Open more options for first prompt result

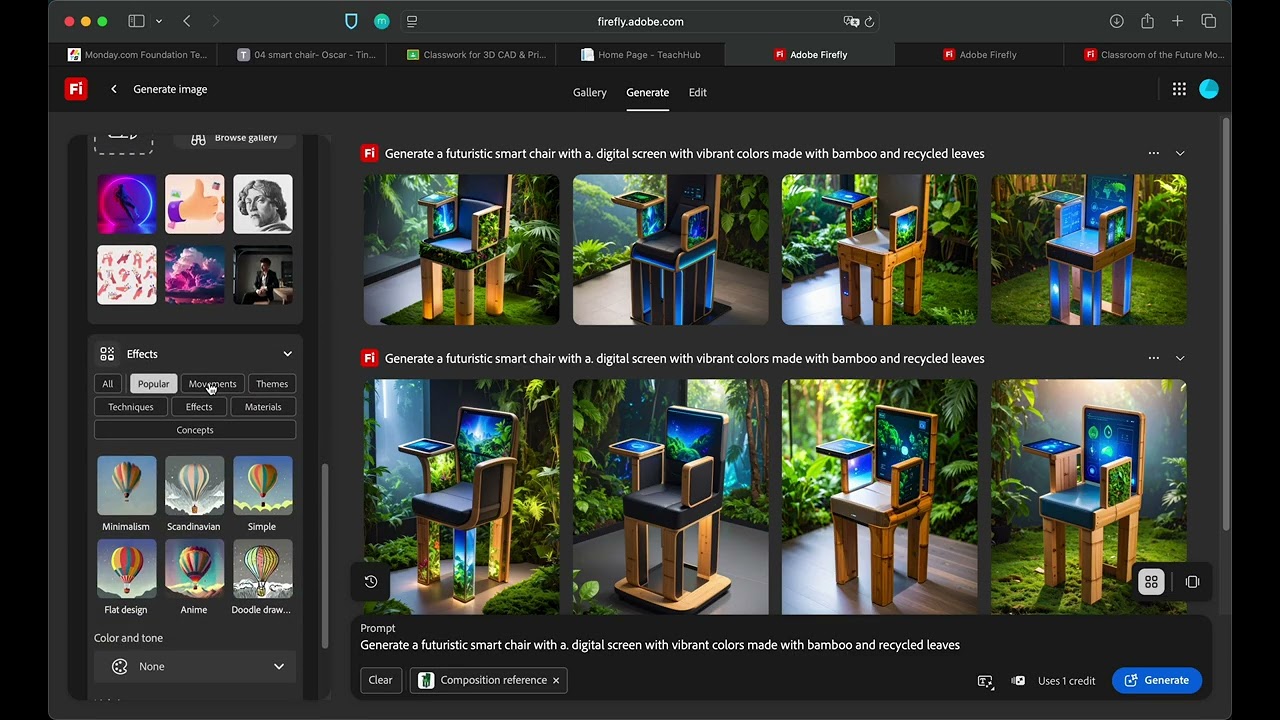point(1154,153)
